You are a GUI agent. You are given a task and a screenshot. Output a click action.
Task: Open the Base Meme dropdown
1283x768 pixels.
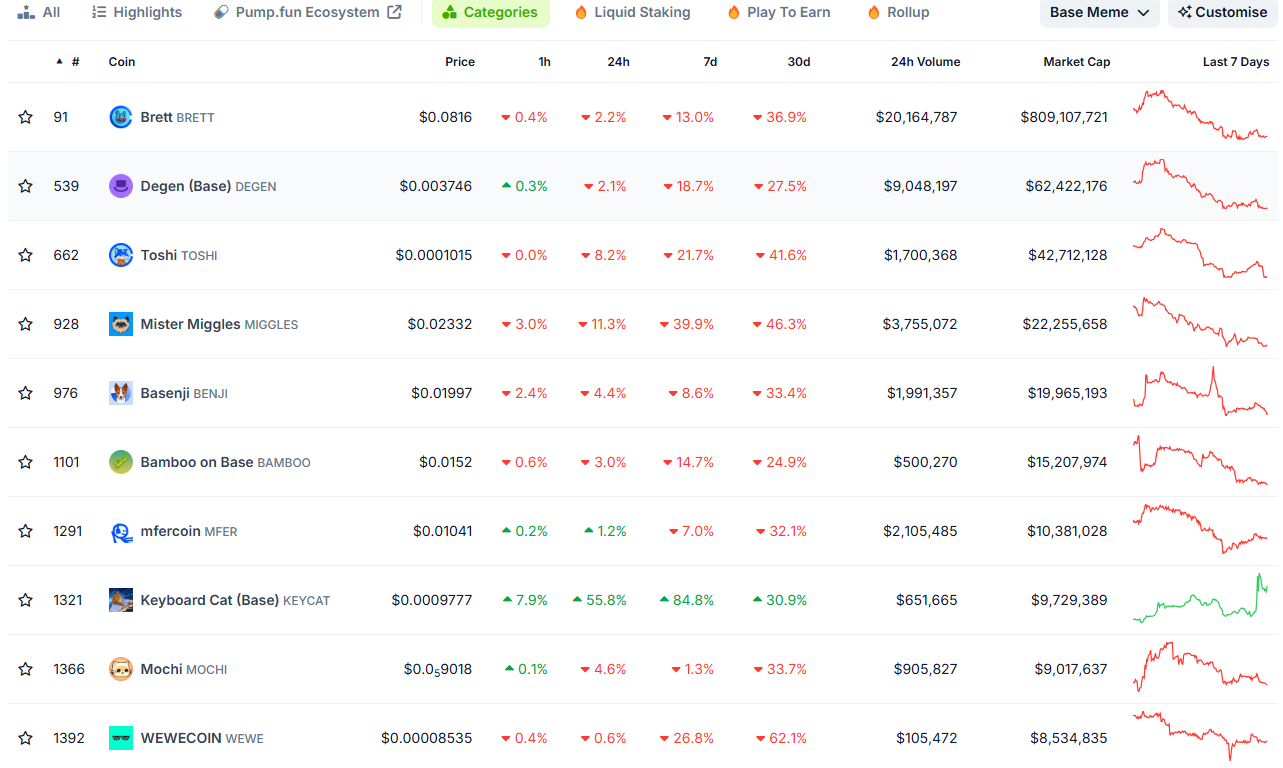point(1099,12)
